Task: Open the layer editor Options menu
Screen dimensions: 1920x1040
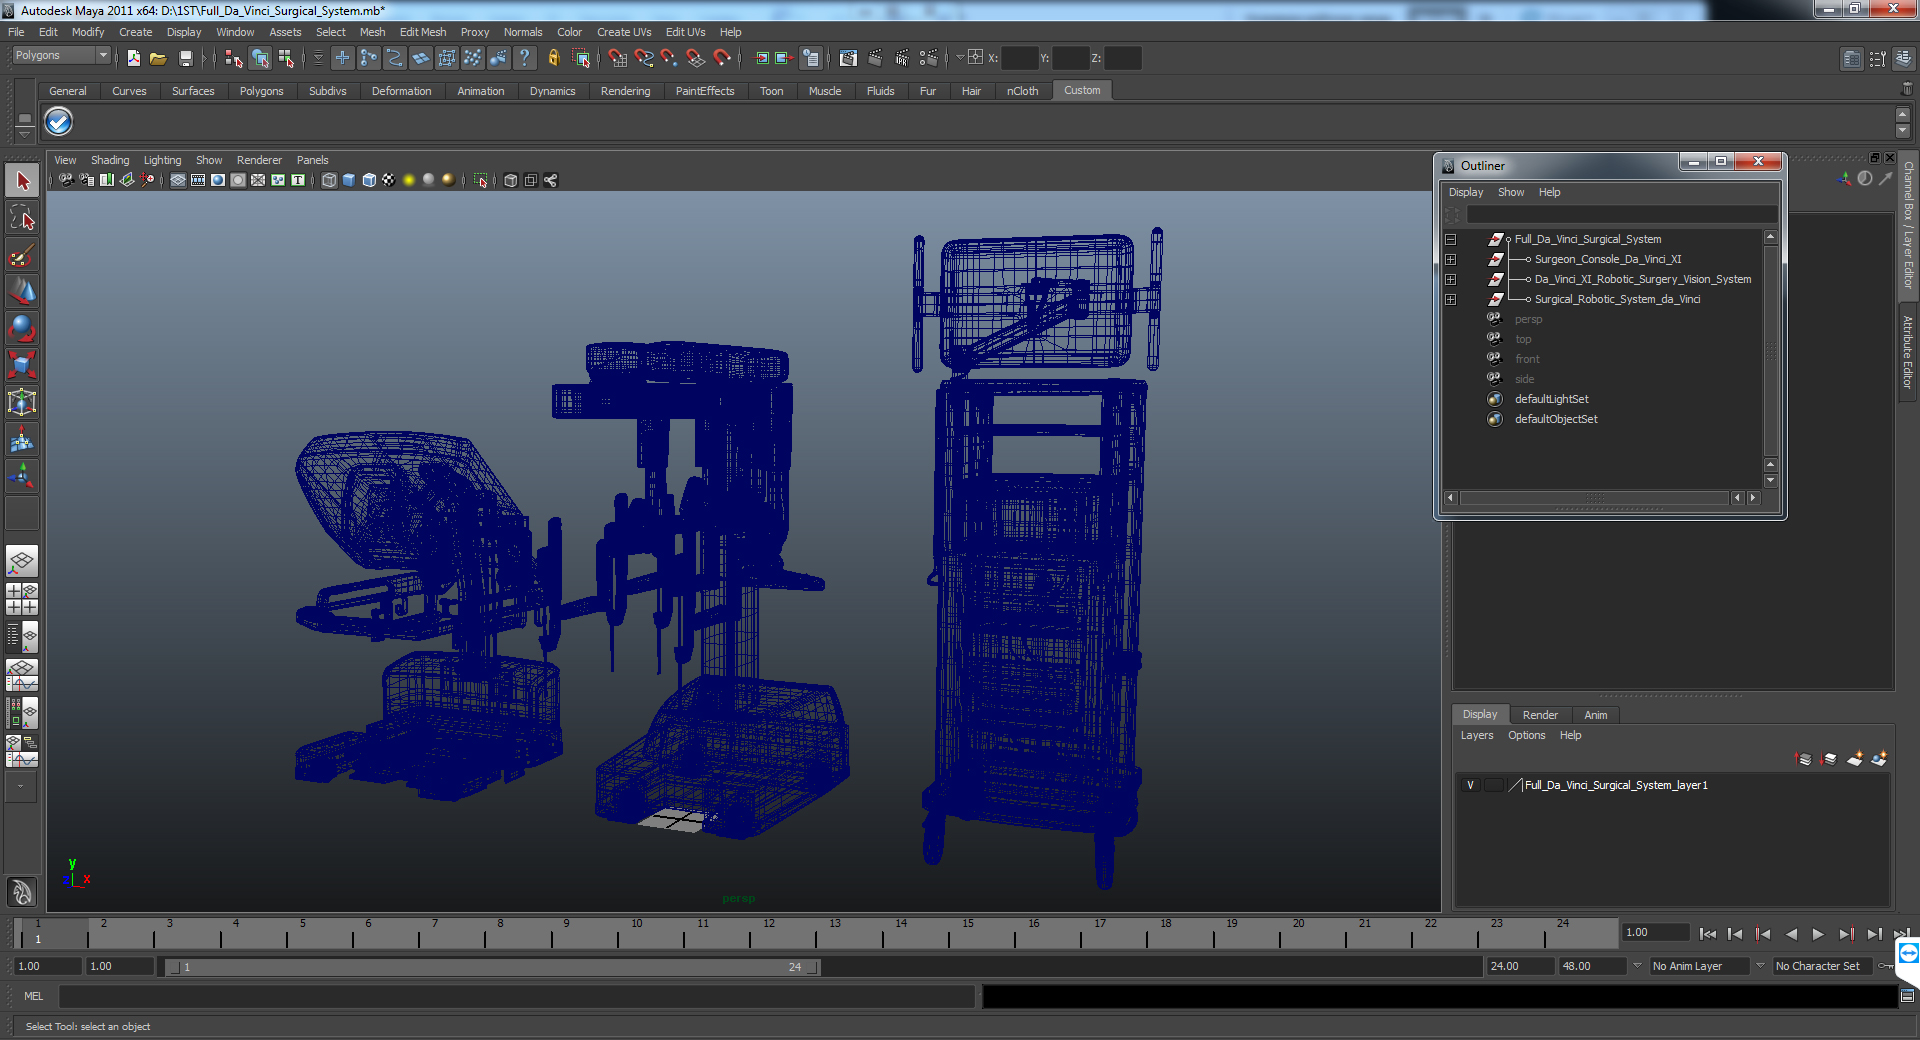Action: (1527, 735)
